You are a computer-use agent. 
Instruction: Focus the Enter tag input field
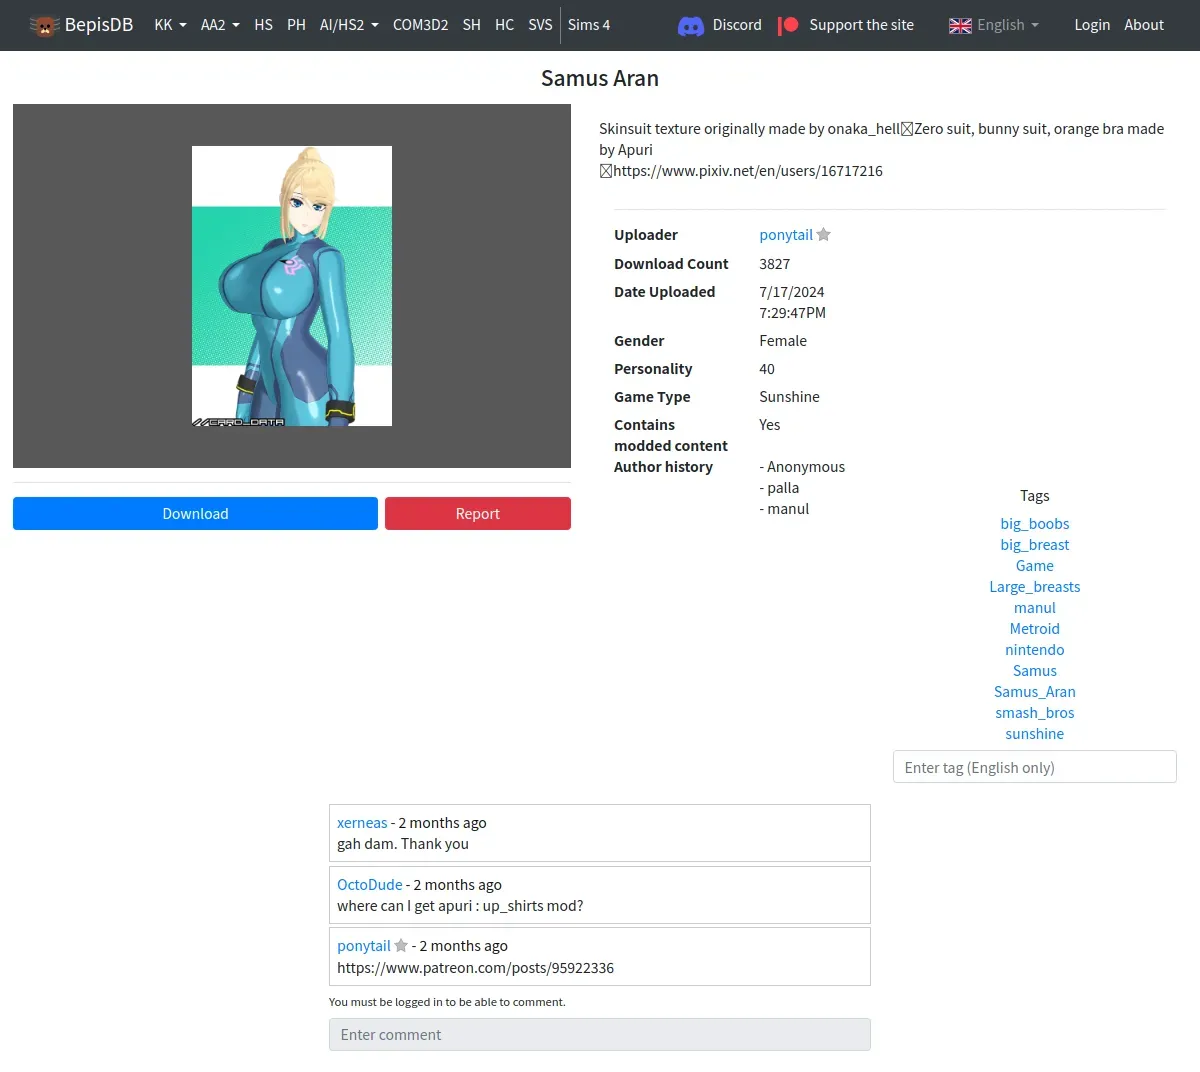pyautogui.click(x=1034, y=767)
